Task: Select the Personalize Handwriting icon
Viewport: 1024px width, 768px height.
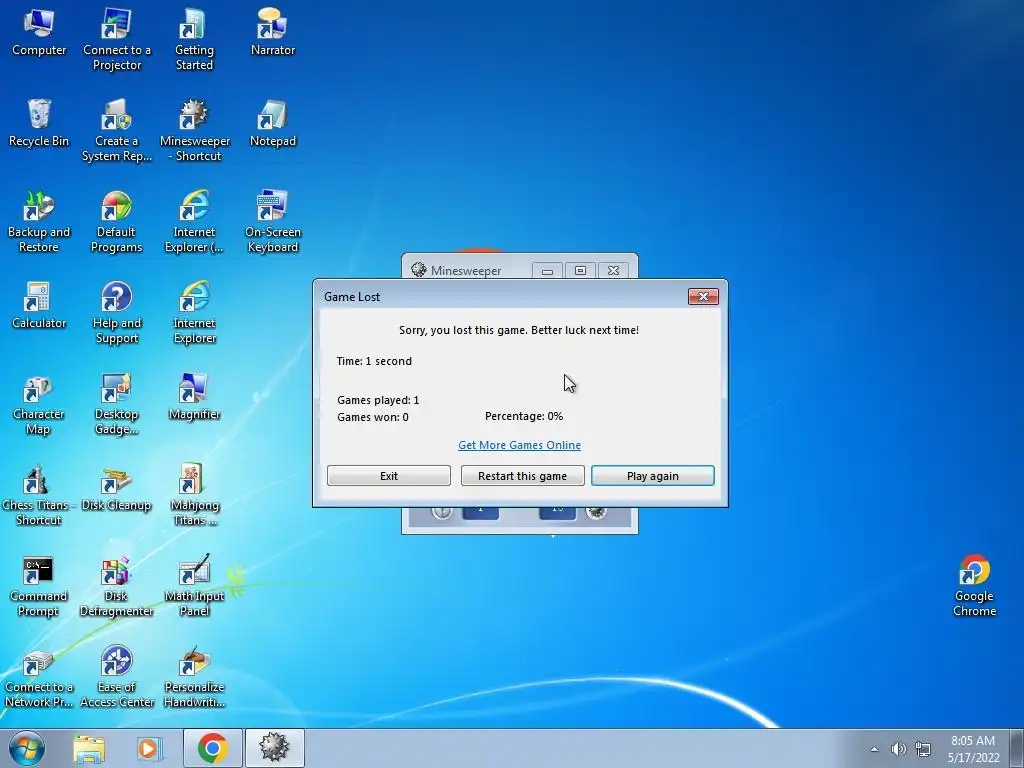Action: pos(195,677)
